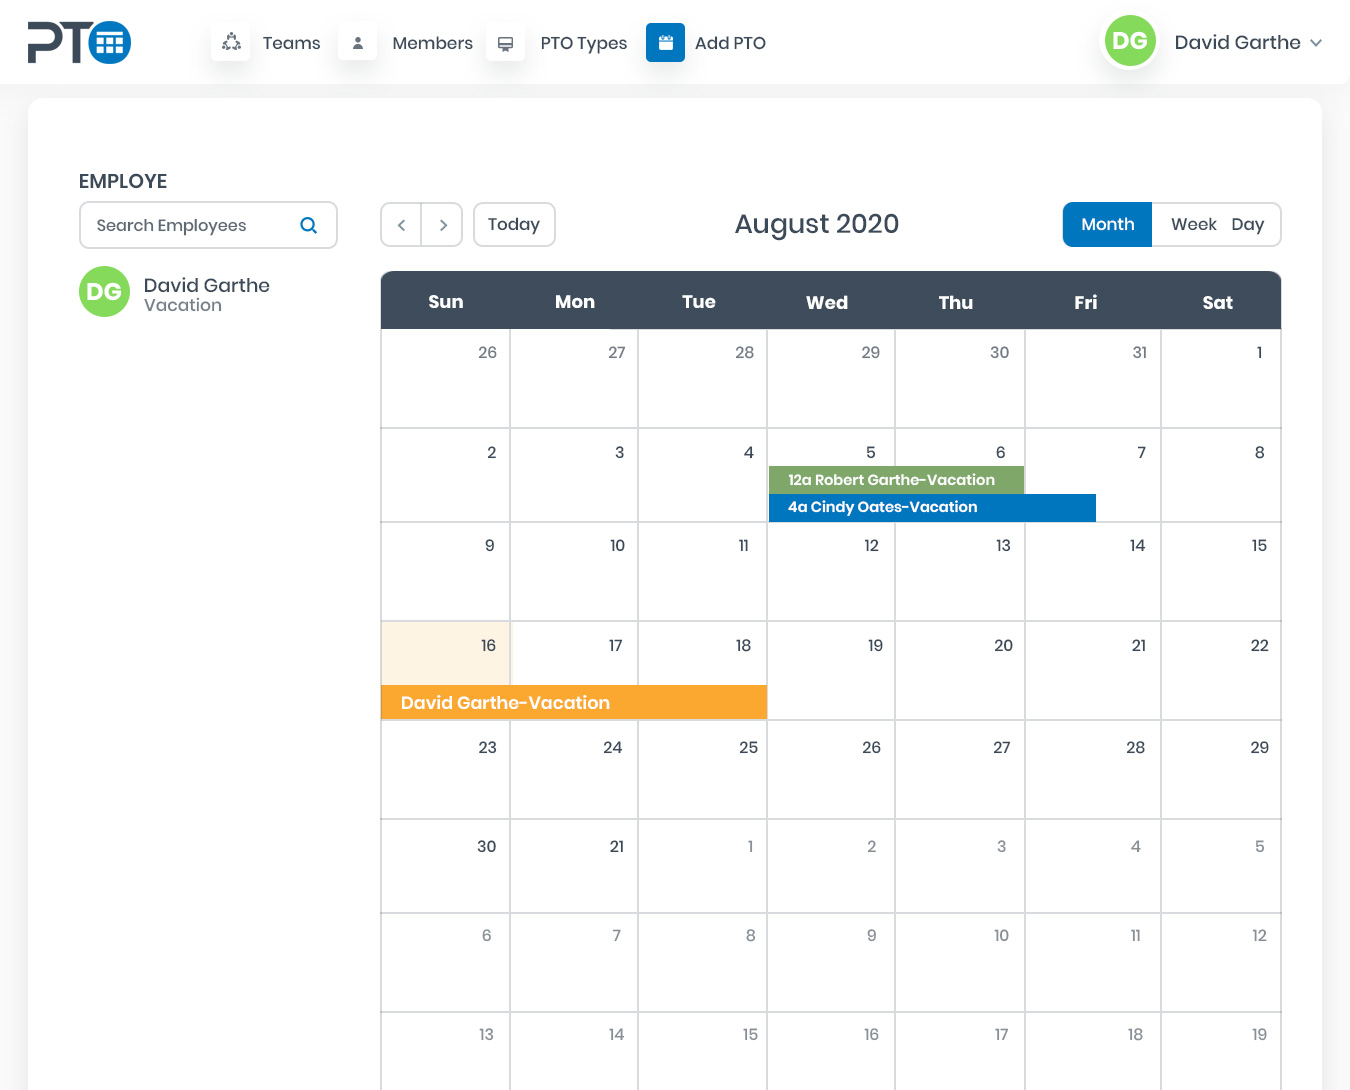Image resolution: width=1350 pixels, height=1090 pixels.
Task: Click the Teams recycle-style icon
Action: 231,43
